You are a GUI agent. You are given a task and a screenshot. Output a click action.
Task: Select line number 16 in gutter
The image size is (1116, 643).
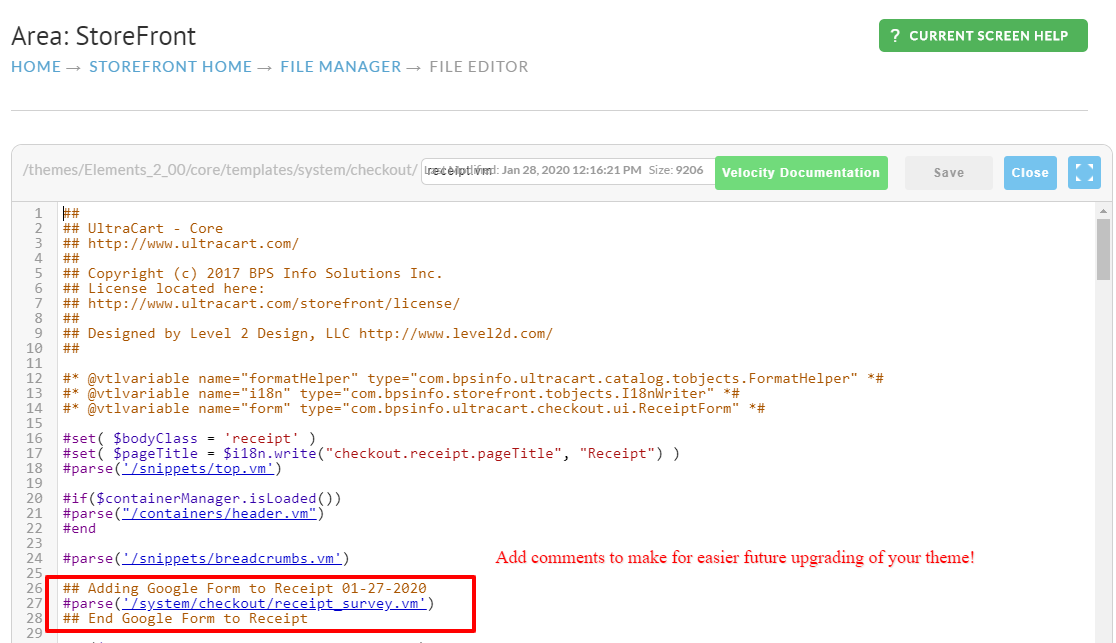click(34, 439)
